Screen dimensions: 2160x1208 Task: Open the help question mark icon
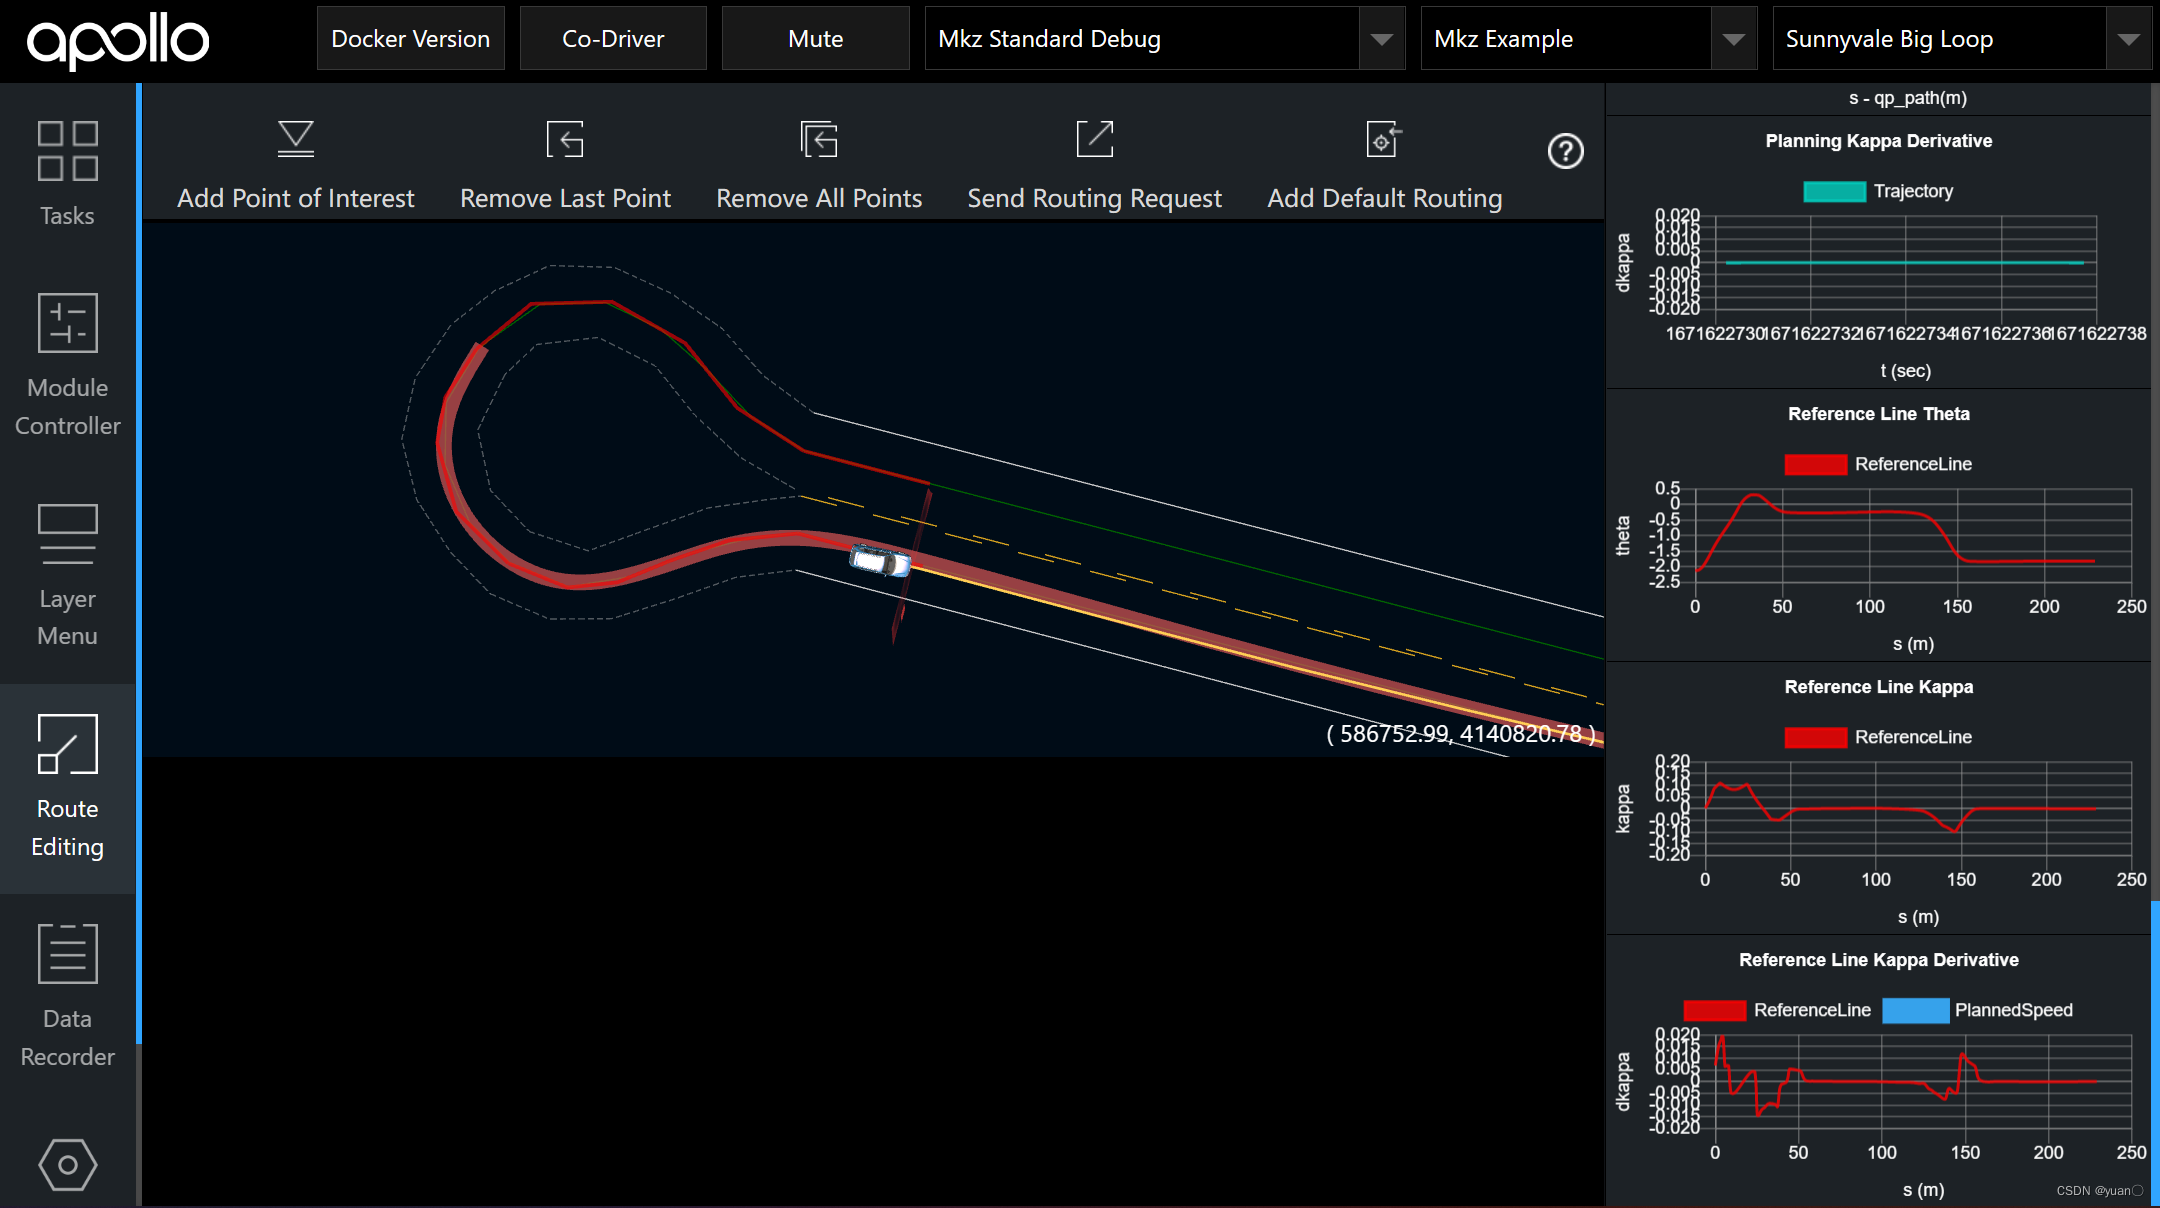1565,151
